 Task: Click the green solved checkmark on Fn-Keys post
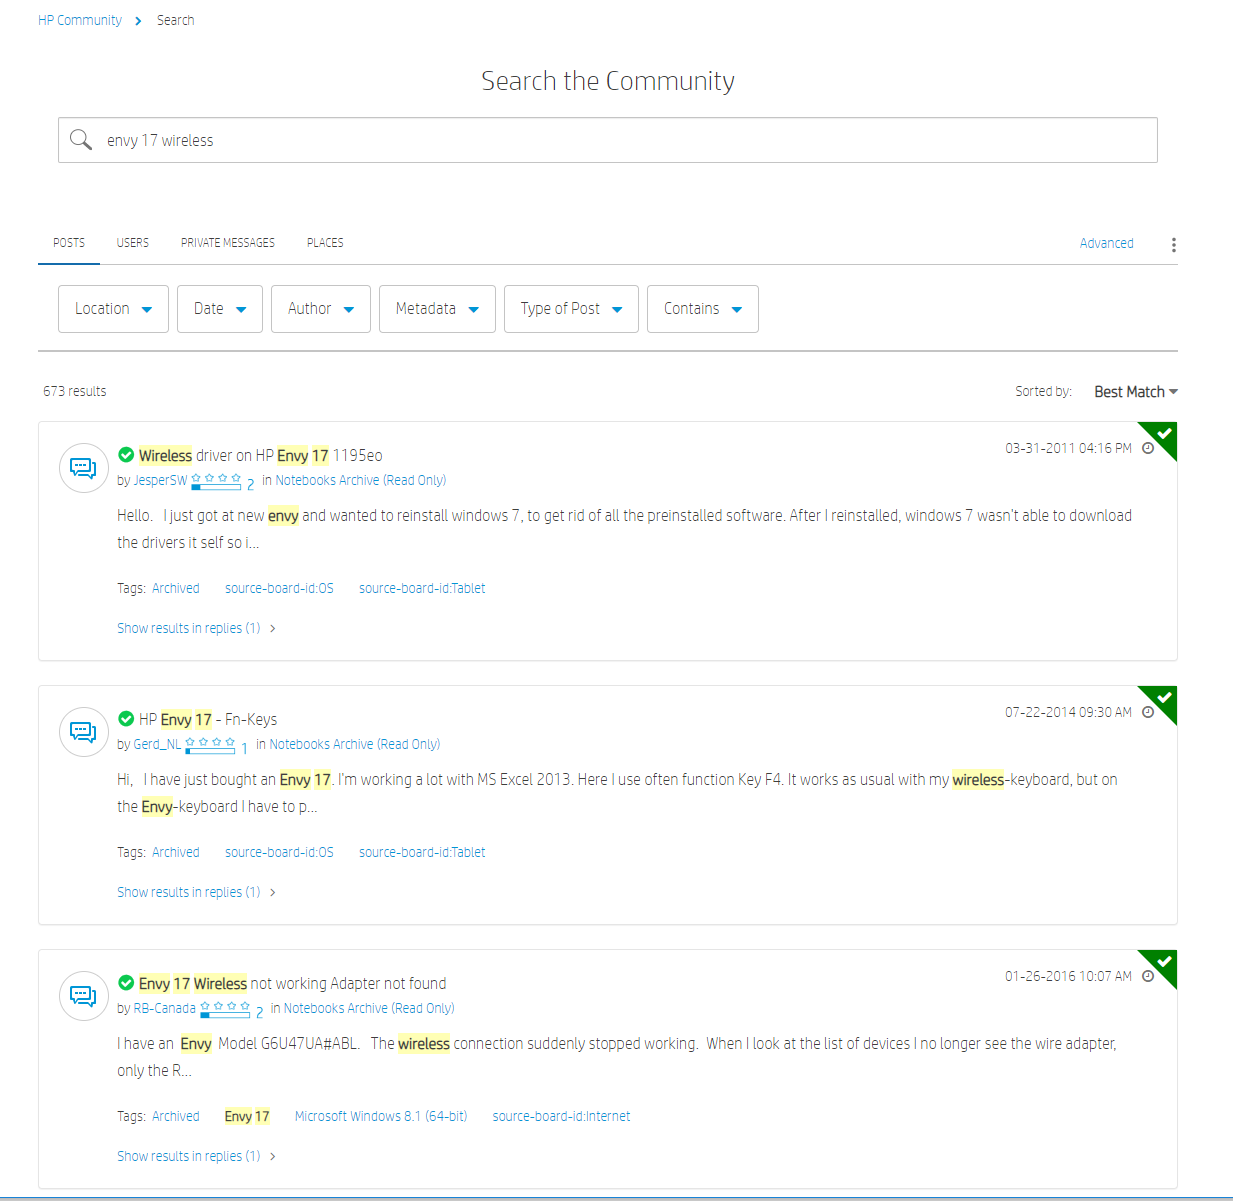(x=126, y=718)
